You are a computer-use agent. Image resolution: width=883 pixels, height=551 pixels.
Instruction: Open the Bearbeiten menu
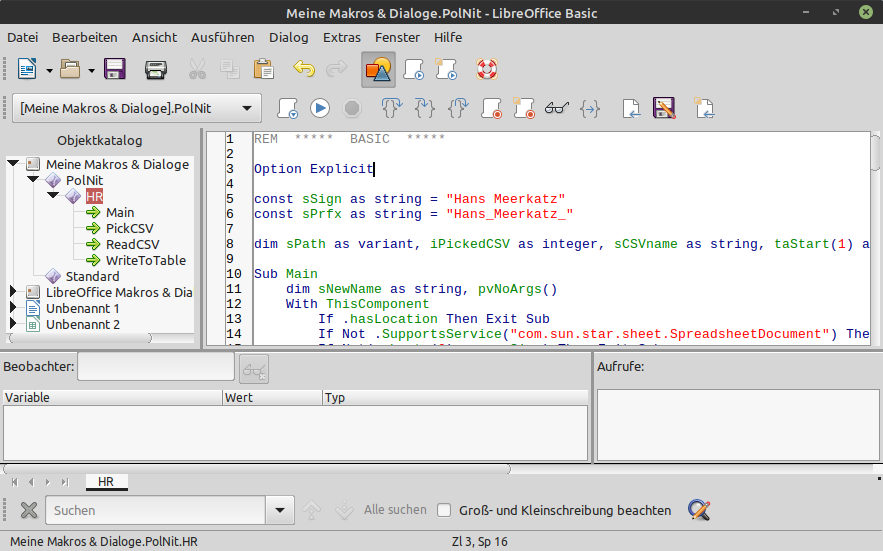pyautogui.click(x=85, y=38)
